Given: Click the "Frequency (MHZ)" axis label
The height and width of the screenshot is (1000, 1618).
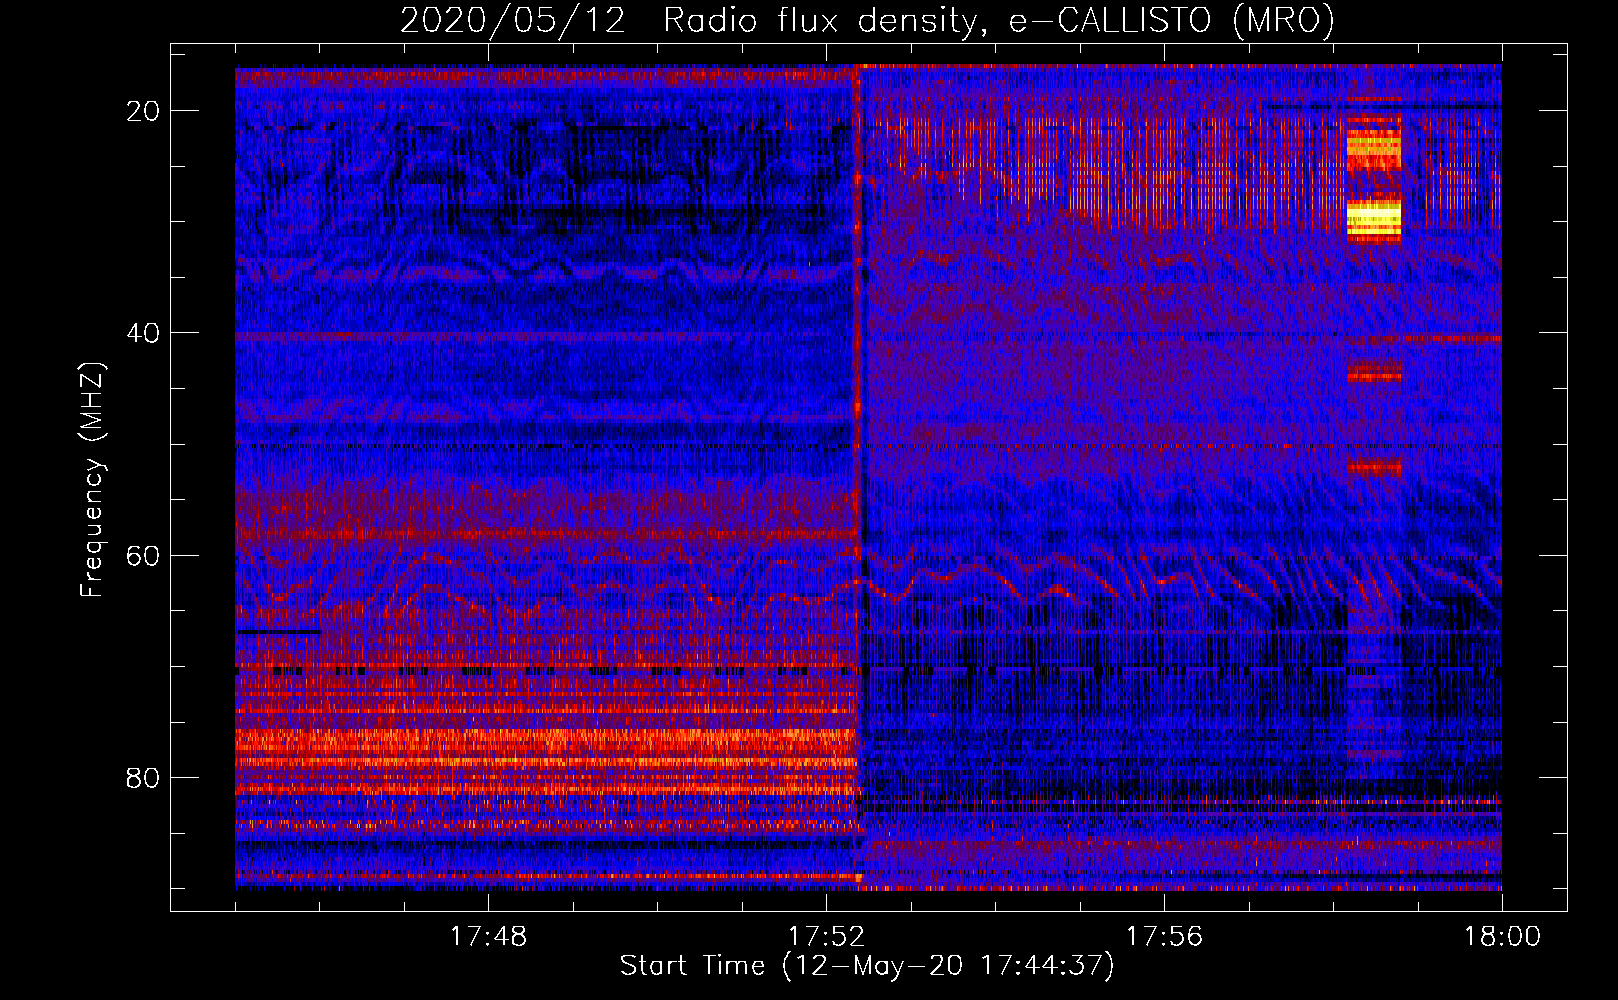Looking at the screenshot, I should pyautogui.click(x=92, y=480).
